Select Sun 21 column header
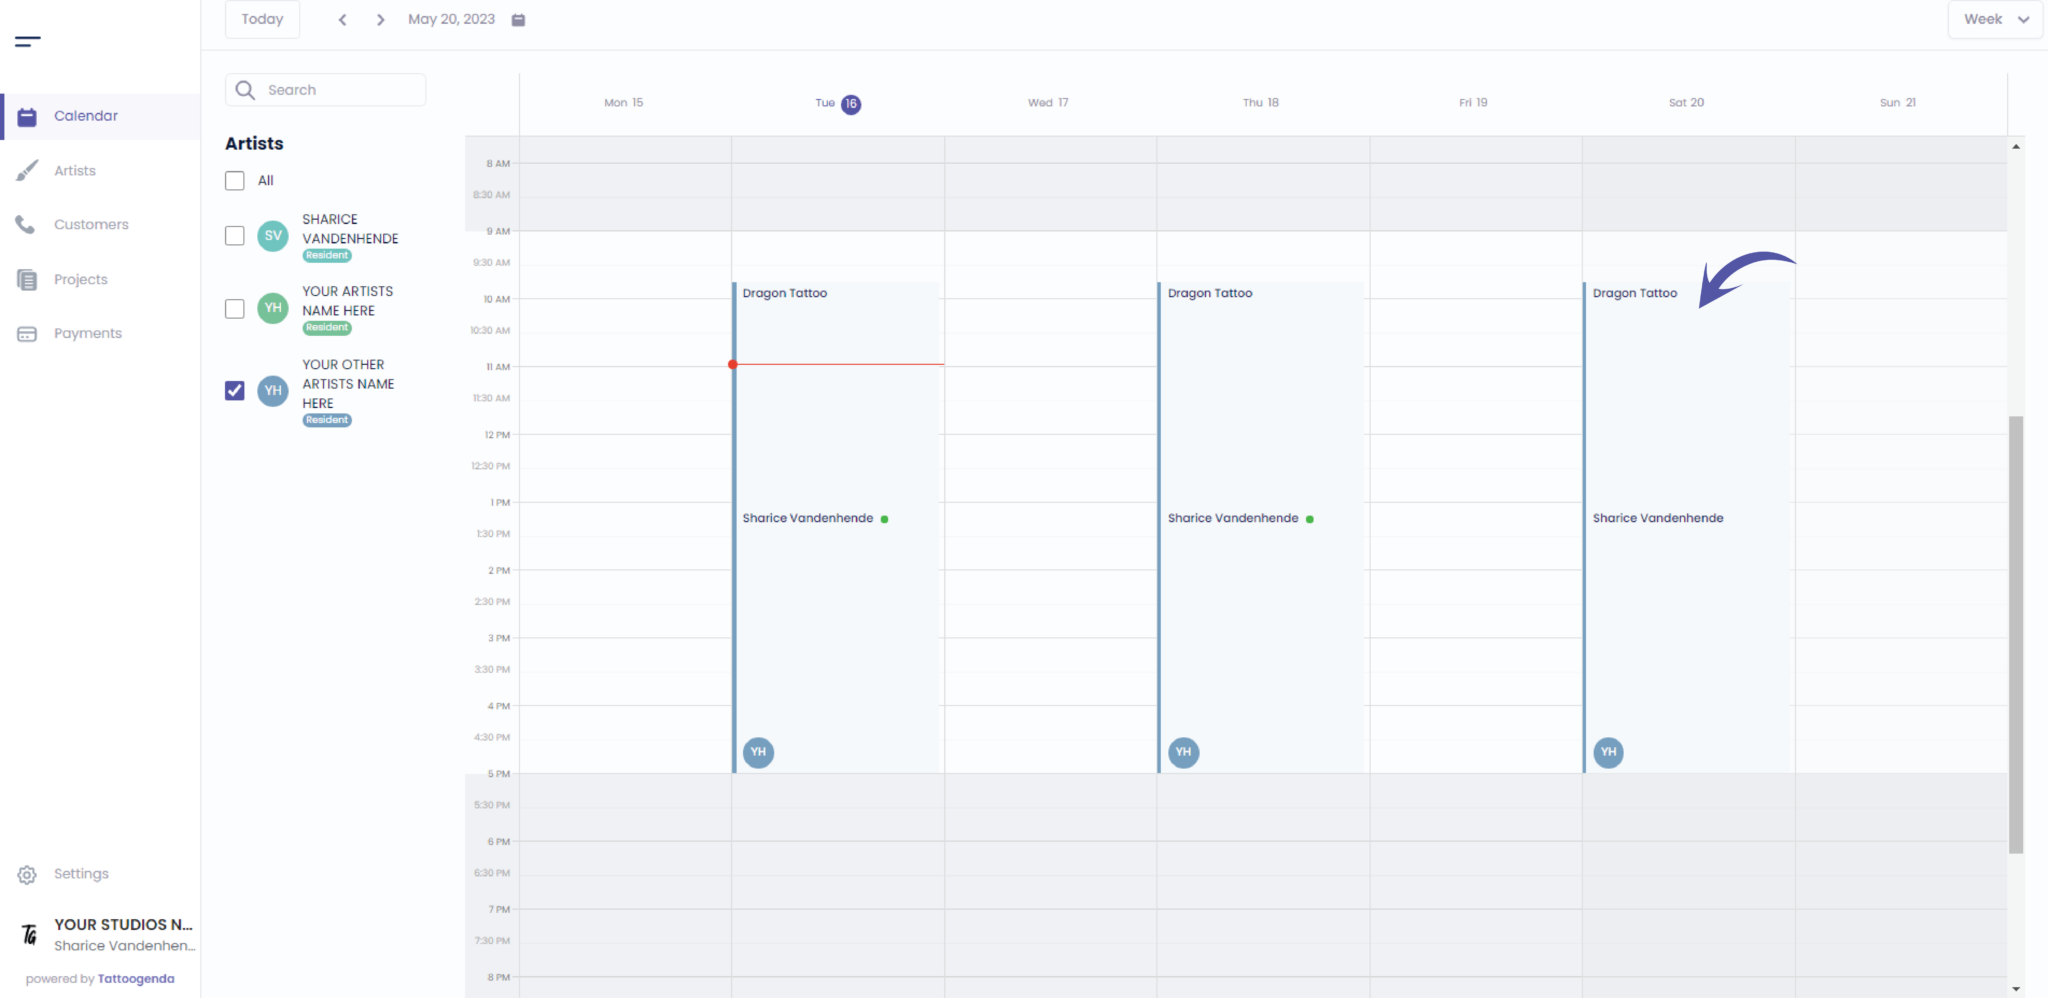This screenshot has width=2048, height=998. point(1898,103)
